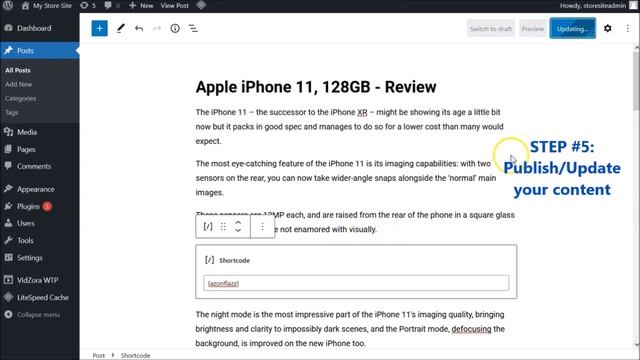The height and width of the screenshot is (360, 640).
Task: Open the Settings menu in sidebar
Action: pos(40,258)
